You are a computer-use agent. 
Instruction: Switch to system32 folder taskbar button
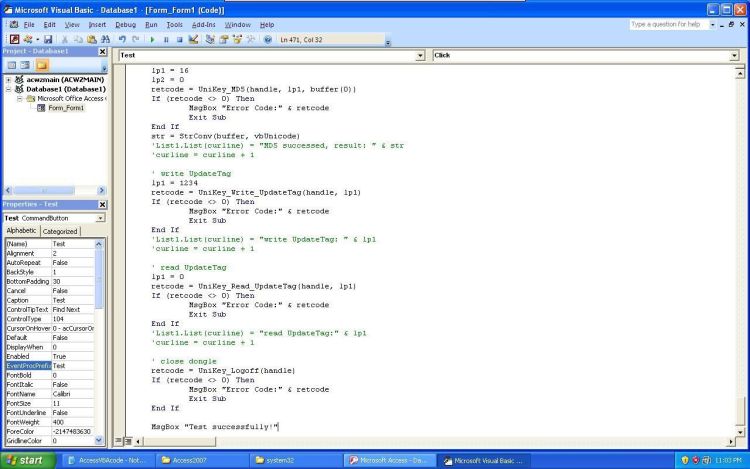(295, 460)
